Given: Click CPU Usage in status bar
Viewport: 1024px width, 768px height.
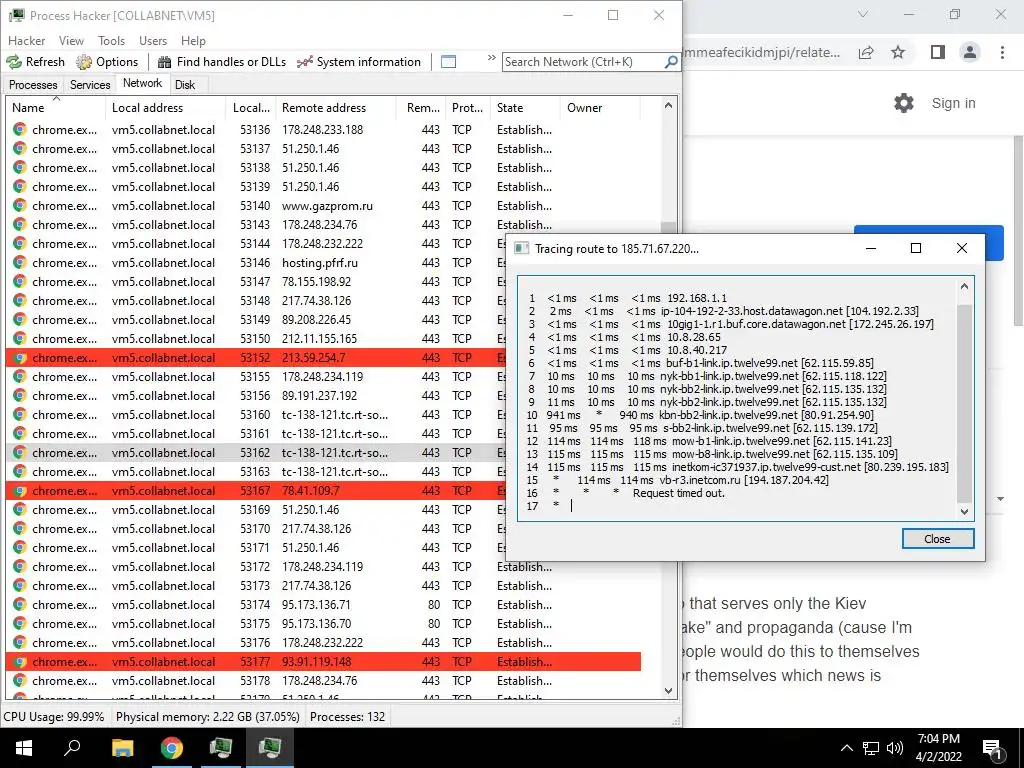Looking at the screenshot, I should click(x=54, y=716).
